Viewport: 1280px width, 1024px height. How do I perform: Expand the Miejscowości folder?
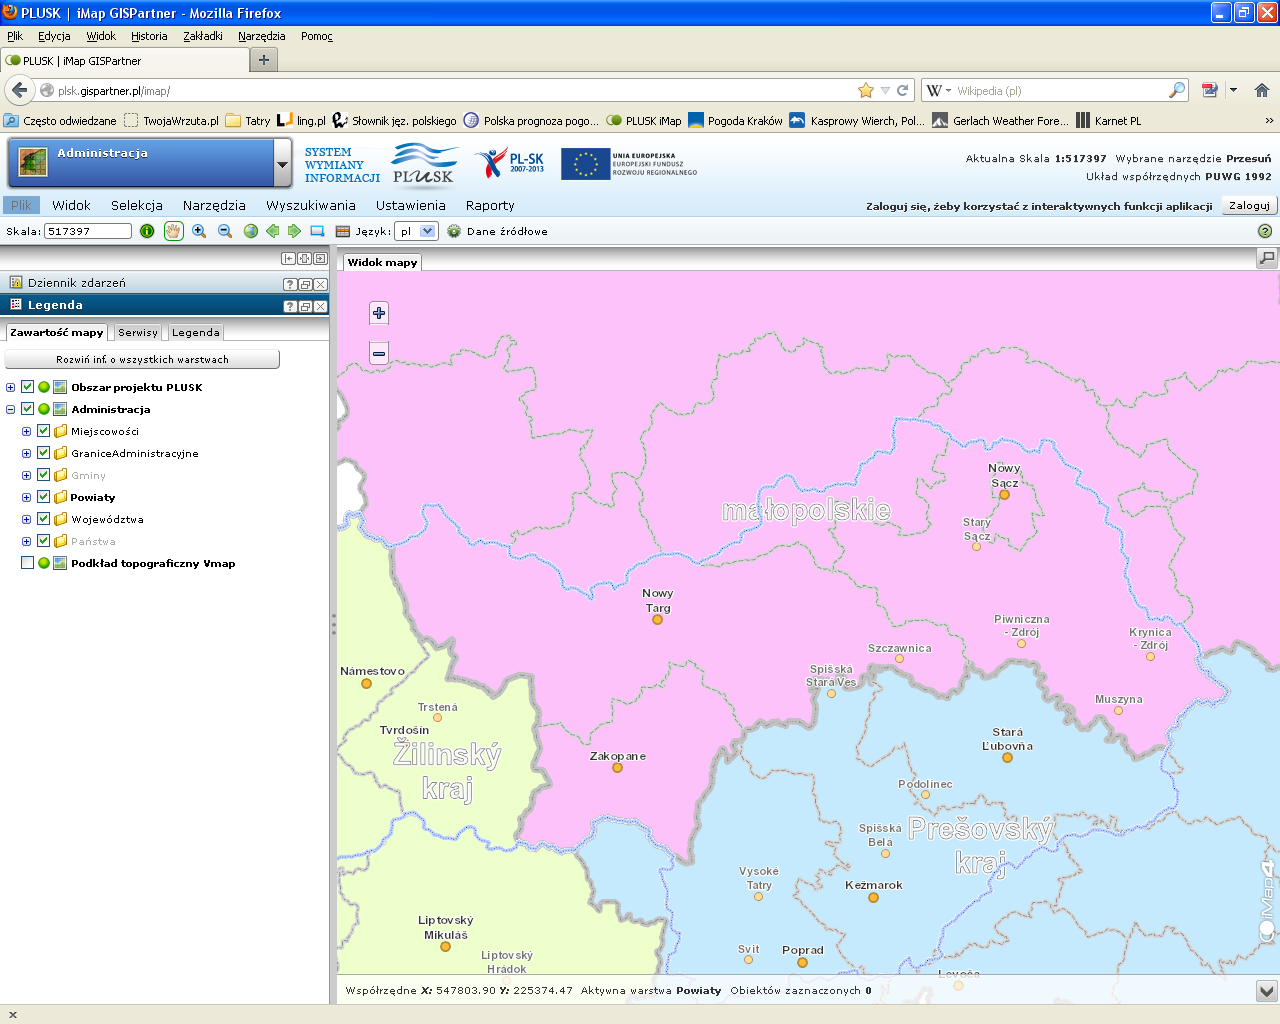coord(27,431)
